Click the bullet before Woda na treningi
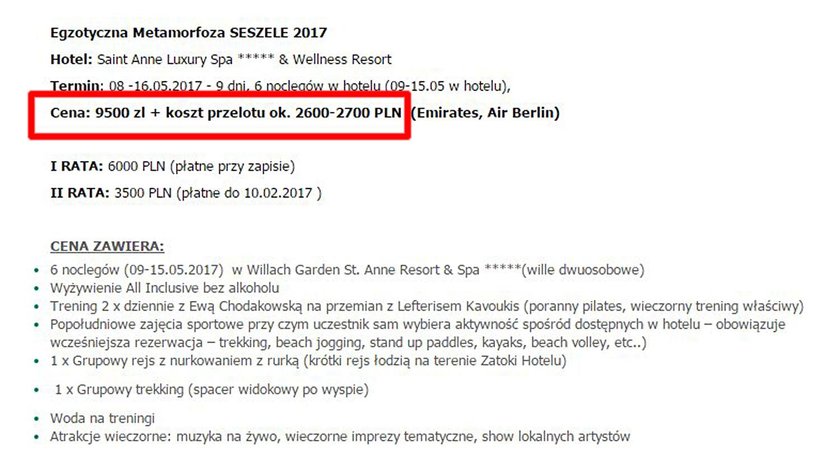 [36, 419]
